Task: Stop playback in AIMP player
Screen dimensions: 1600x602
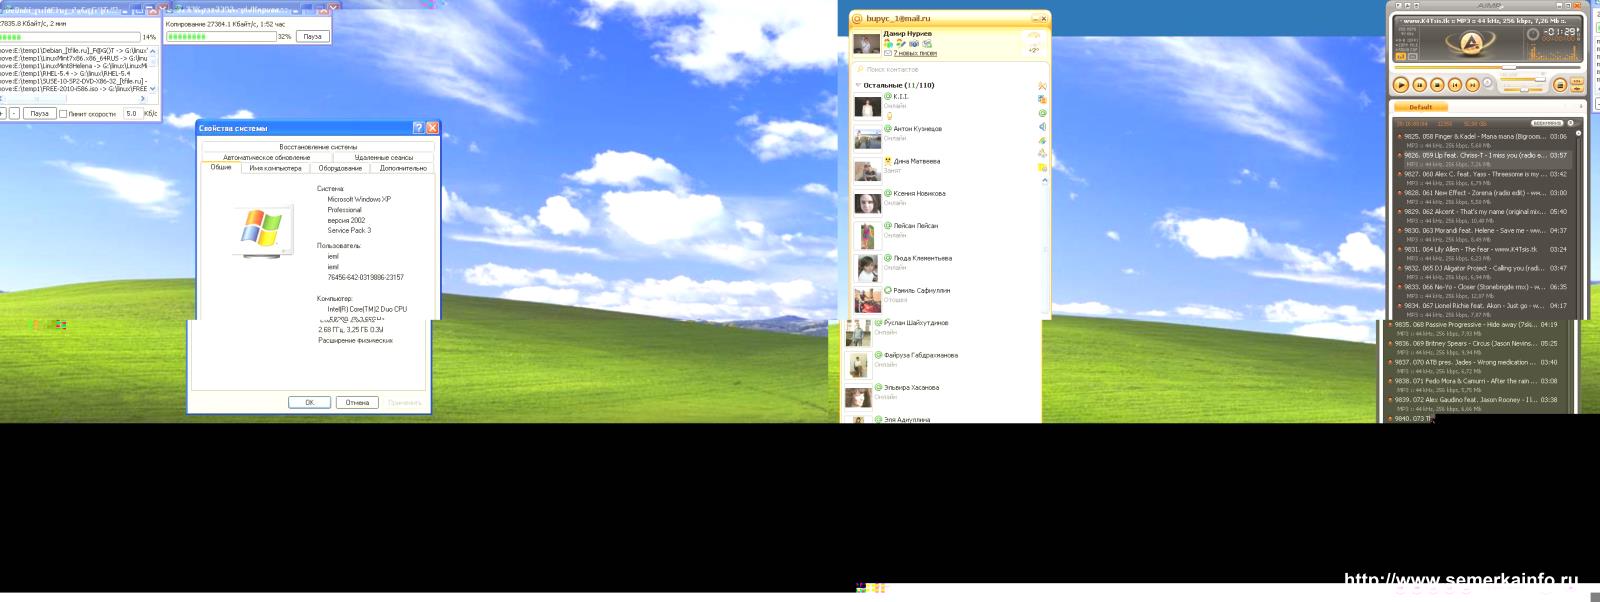Action: pos(1437,85)
